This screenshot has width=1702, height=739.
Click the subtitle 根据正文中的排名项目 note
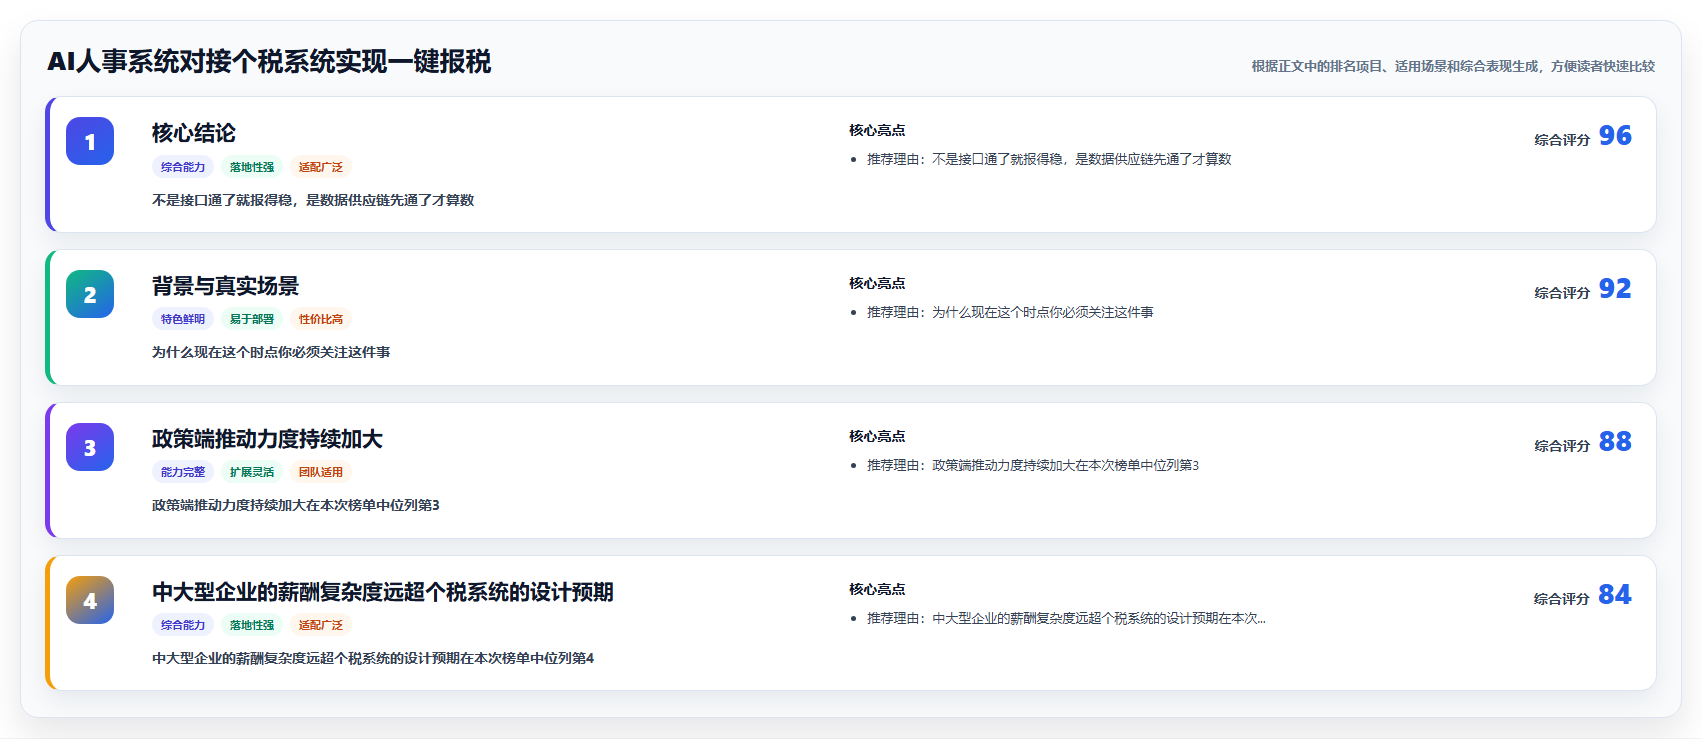[x=1453, y=66]
